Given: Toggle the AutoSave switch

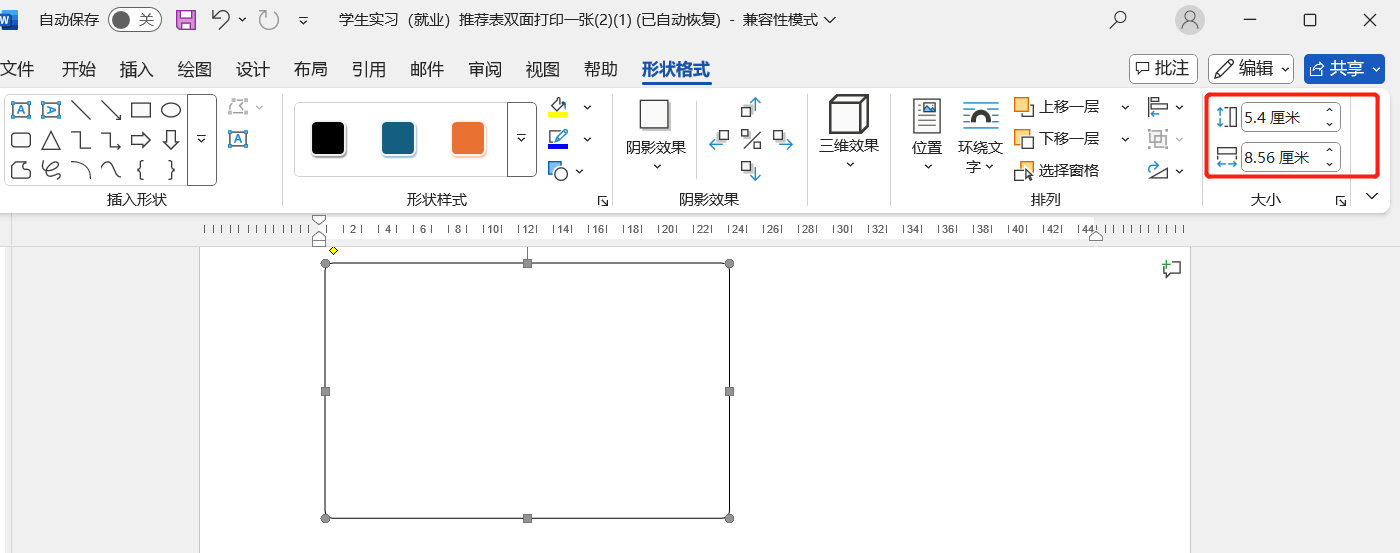Looking at the screenshot, I should coord(135,20).
